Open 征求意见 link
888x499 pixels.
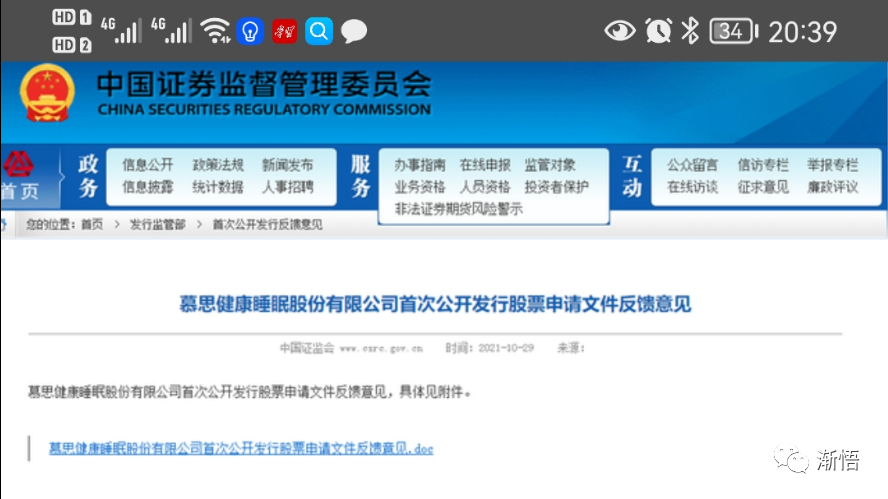coord(763,187)
